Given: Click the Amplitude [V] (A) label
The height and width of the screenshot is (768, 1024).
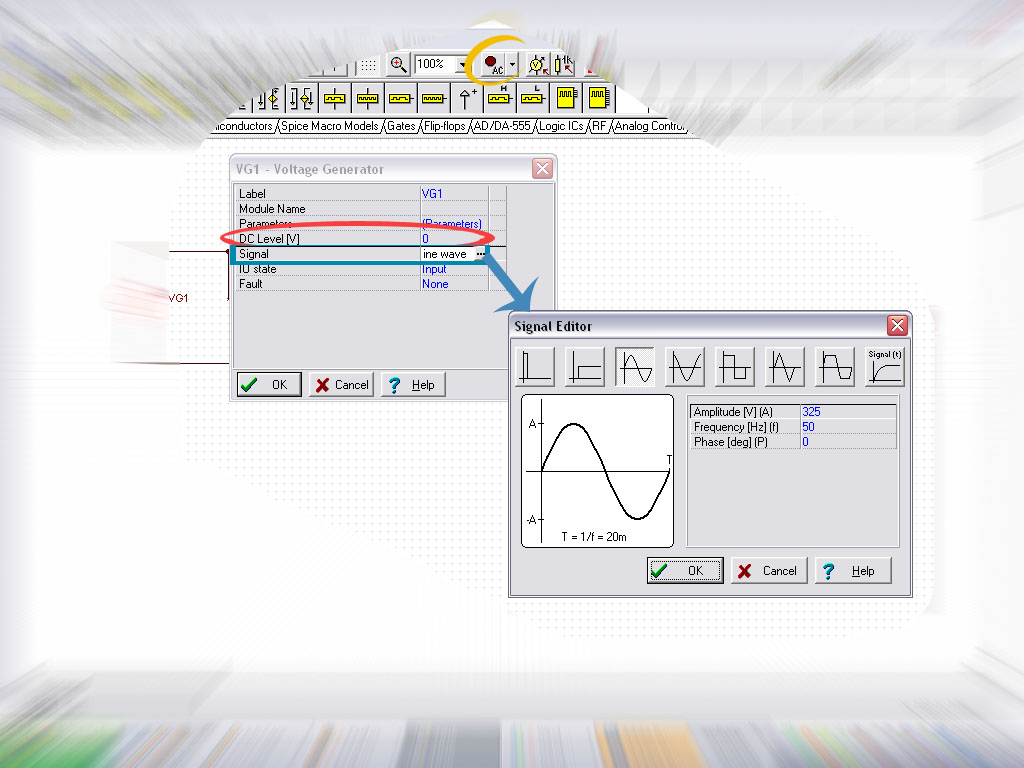Looking at the screenshot, I should click(733, 411).
